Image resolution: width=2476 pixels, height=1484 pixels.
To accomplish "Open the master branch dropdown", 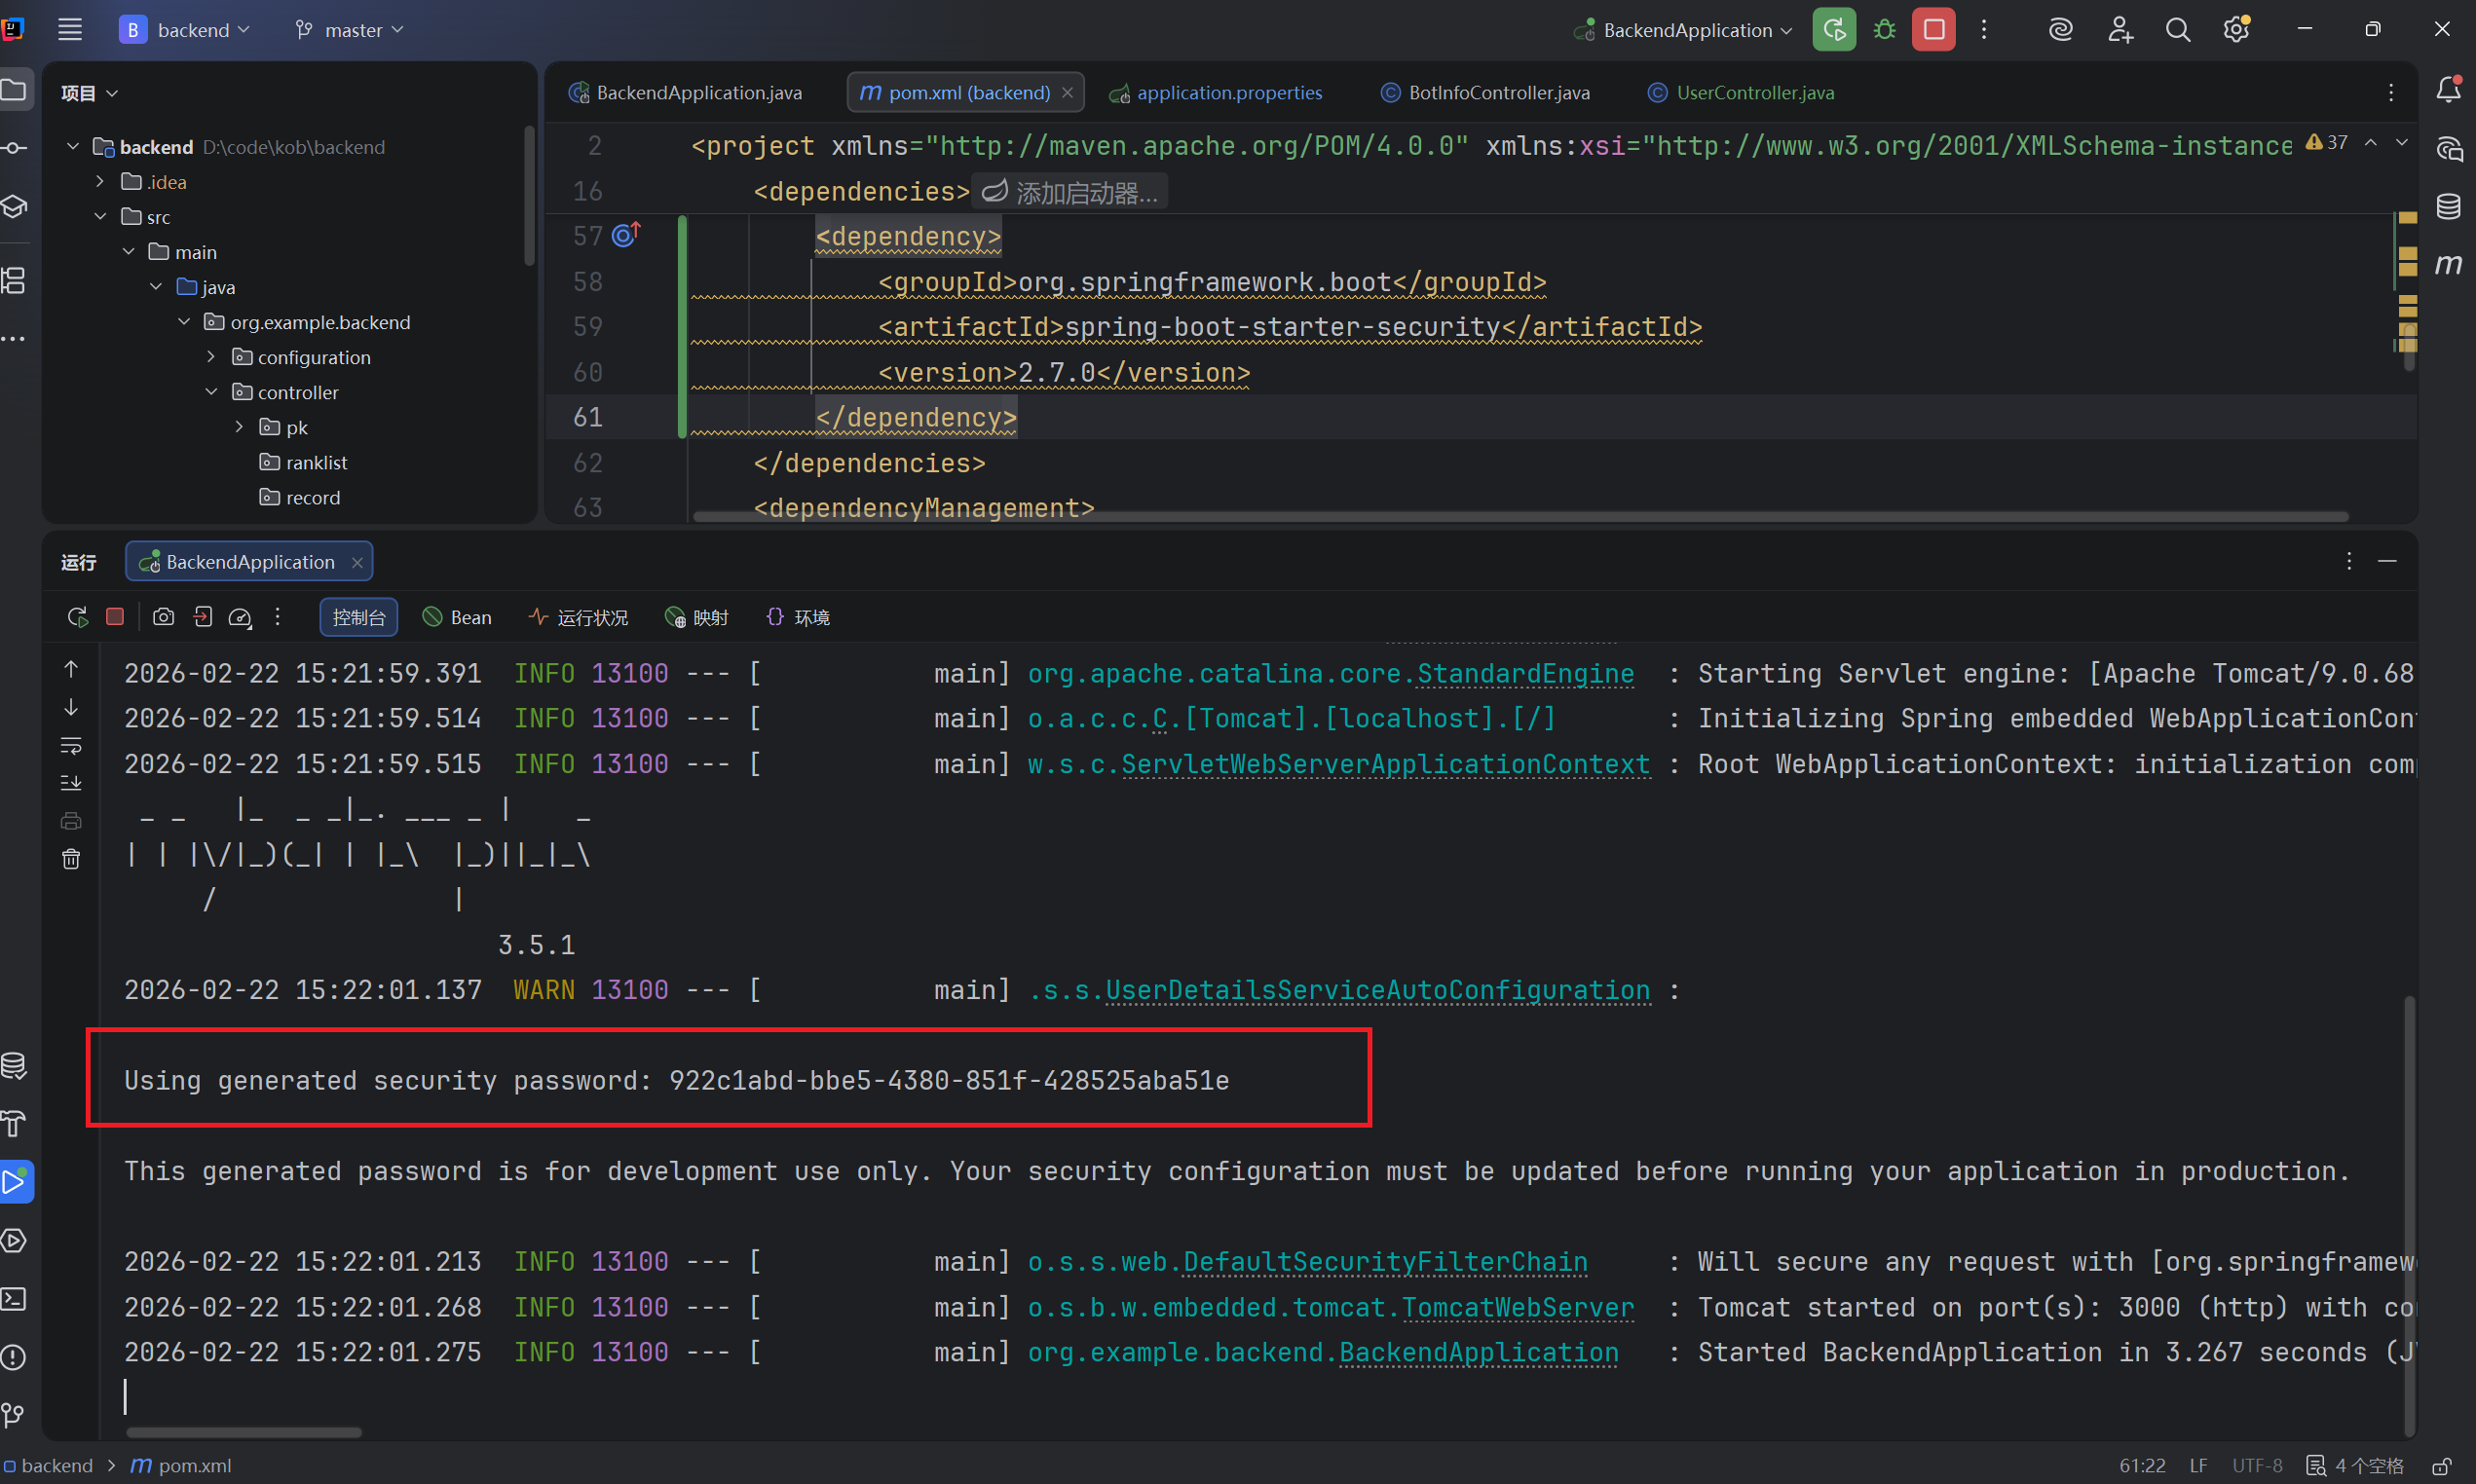I will [350, 30].
